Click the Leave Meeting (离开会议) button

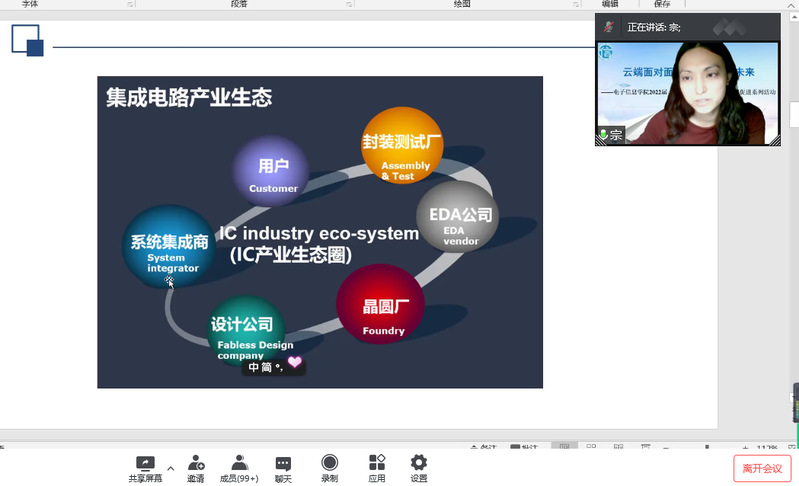[x=762, y=467]
